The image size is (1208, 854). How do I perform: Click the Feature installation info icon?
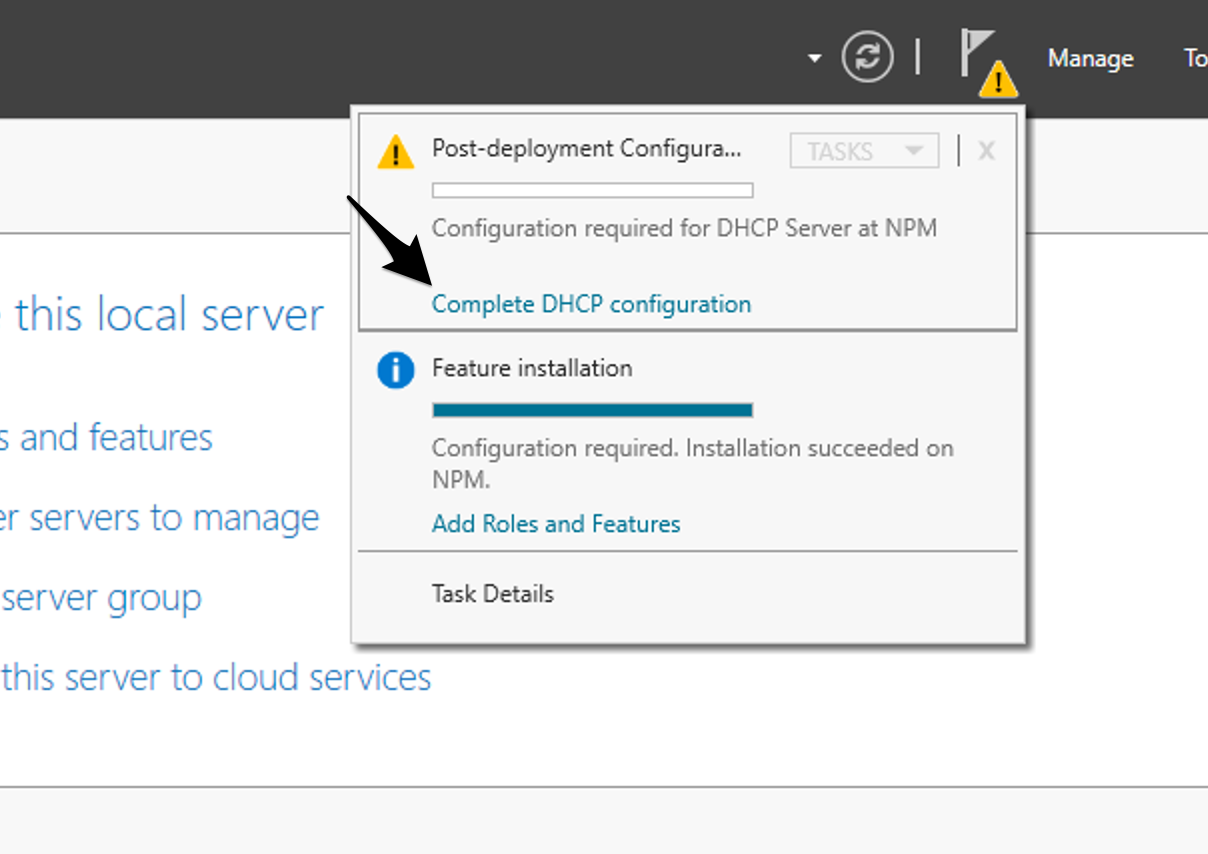[397, 369]
